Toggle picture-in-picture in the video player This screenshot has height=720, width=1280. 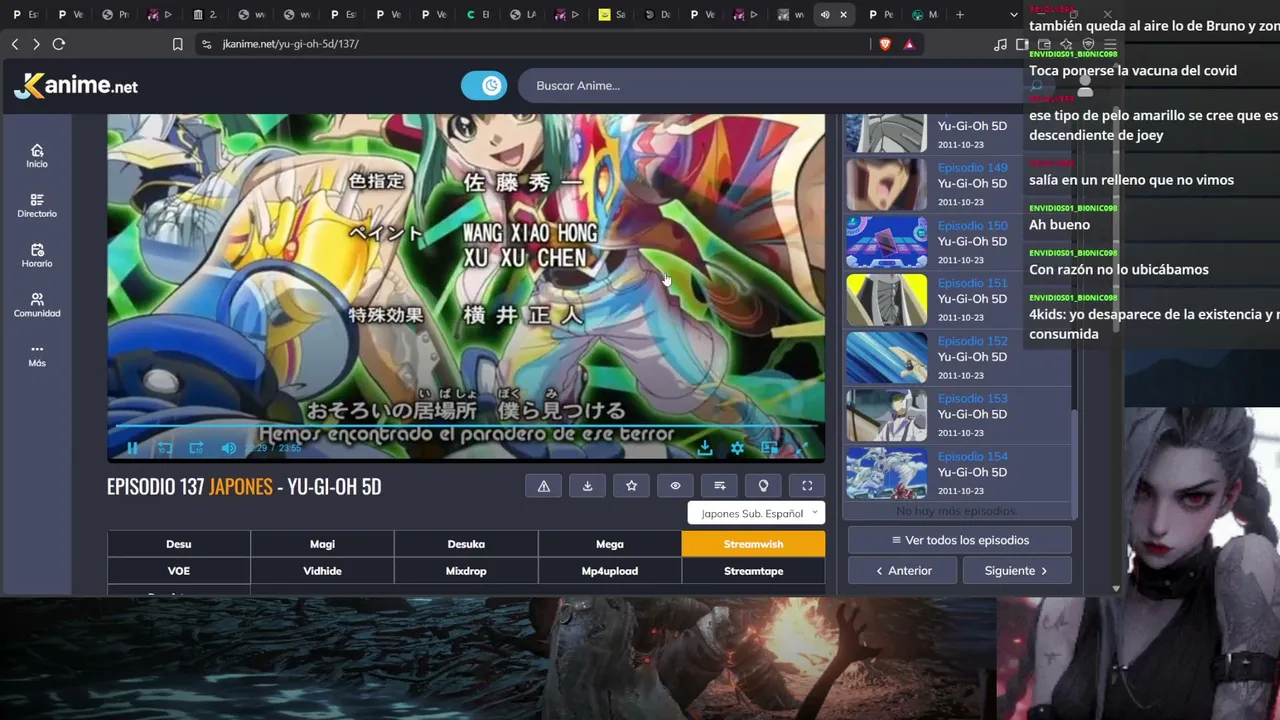[769, 448]
